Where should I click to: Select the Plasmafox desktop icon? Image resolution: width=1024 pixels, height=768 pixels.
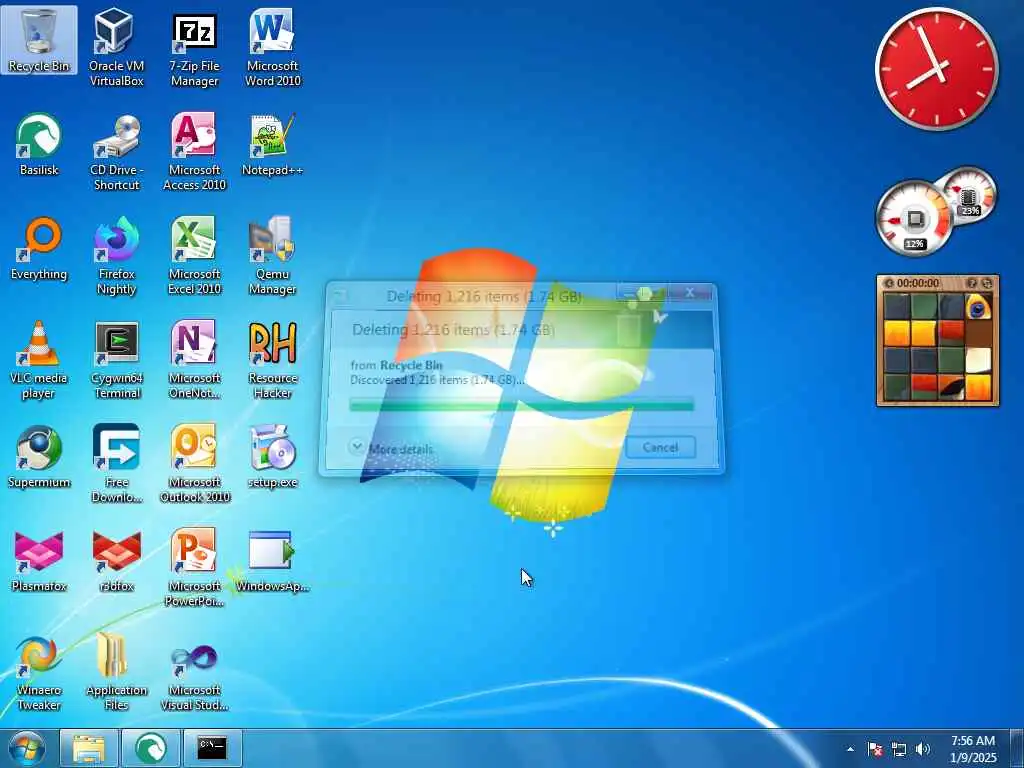tap(39, 560)
